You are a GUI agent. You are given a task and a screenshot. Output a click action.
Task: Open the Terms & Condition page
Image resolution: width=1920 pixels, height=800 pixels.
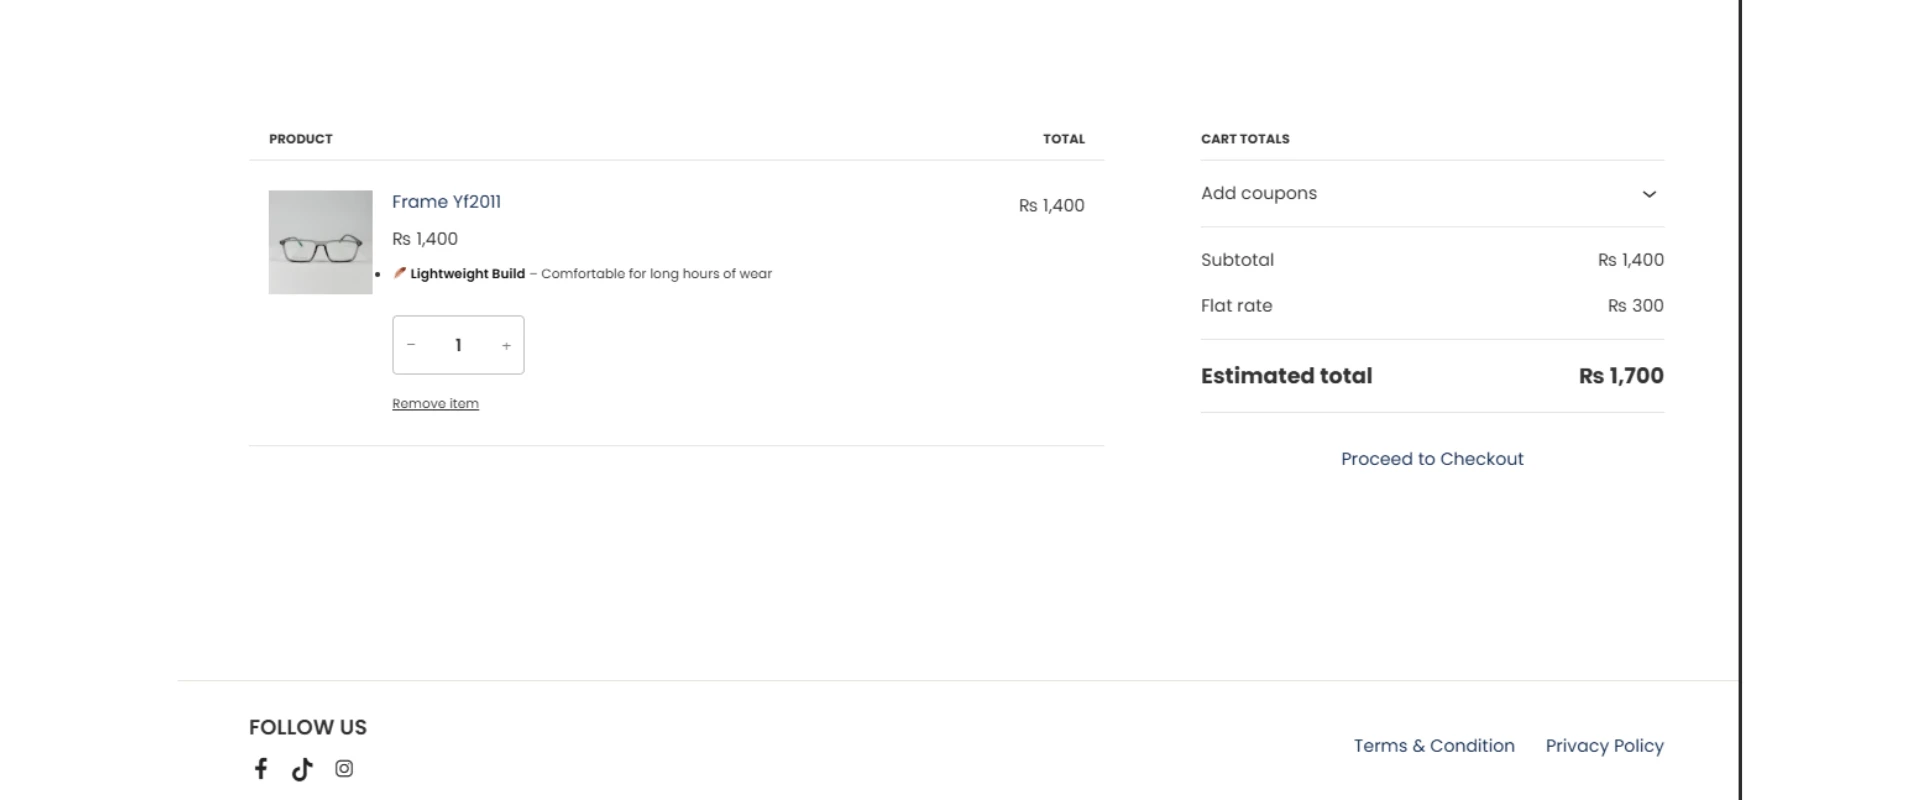click(1434, 746)
